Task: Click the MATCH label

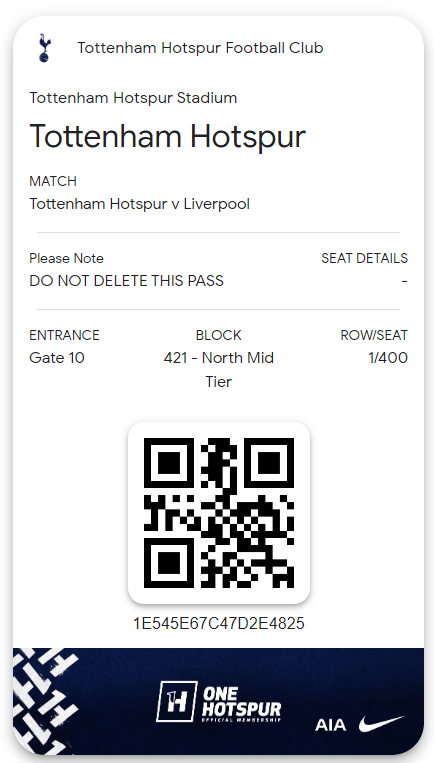Action: coord(53,181)
